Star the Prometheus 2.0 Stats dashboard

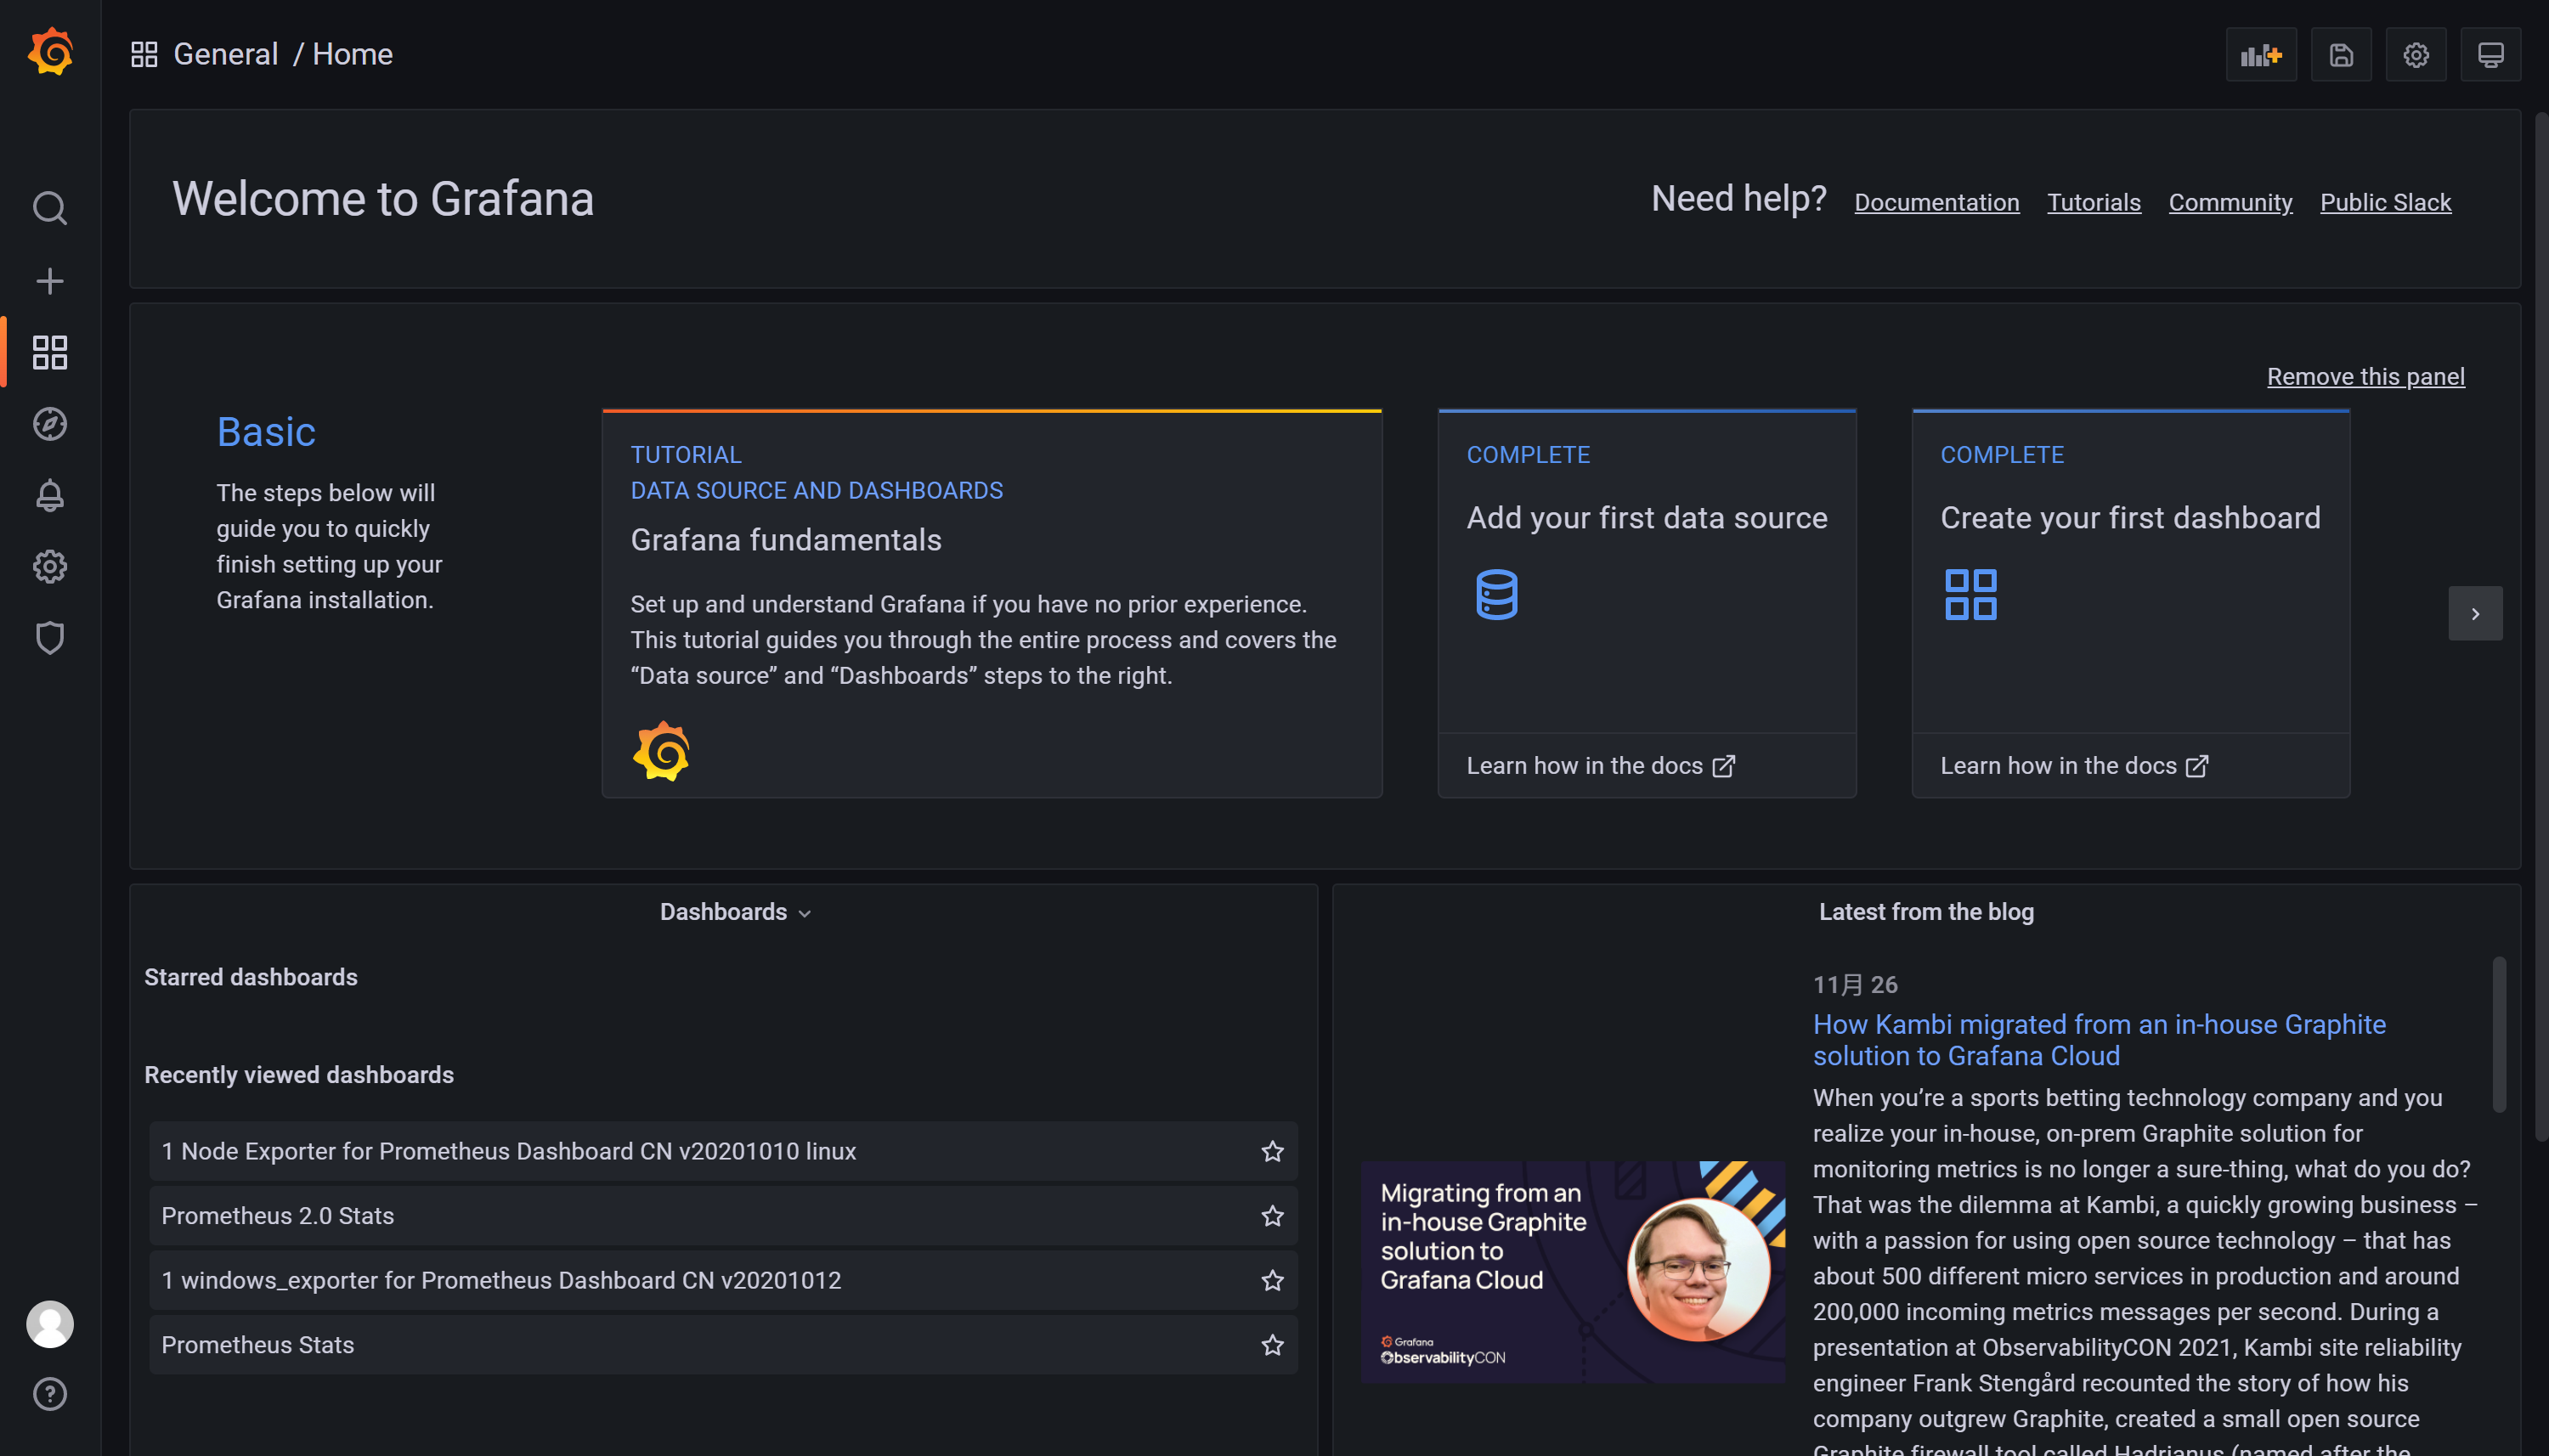1272,1216
